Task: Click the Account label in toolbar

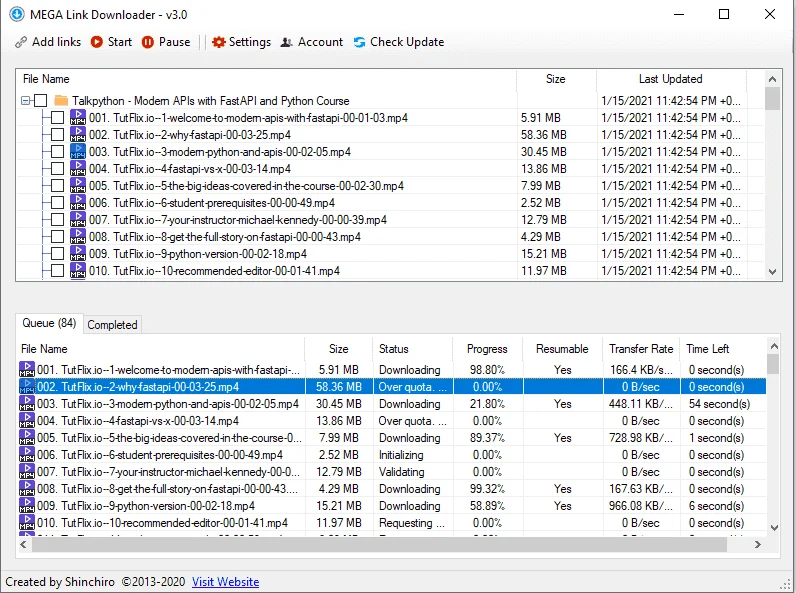Action: click(x=320, y=42)
